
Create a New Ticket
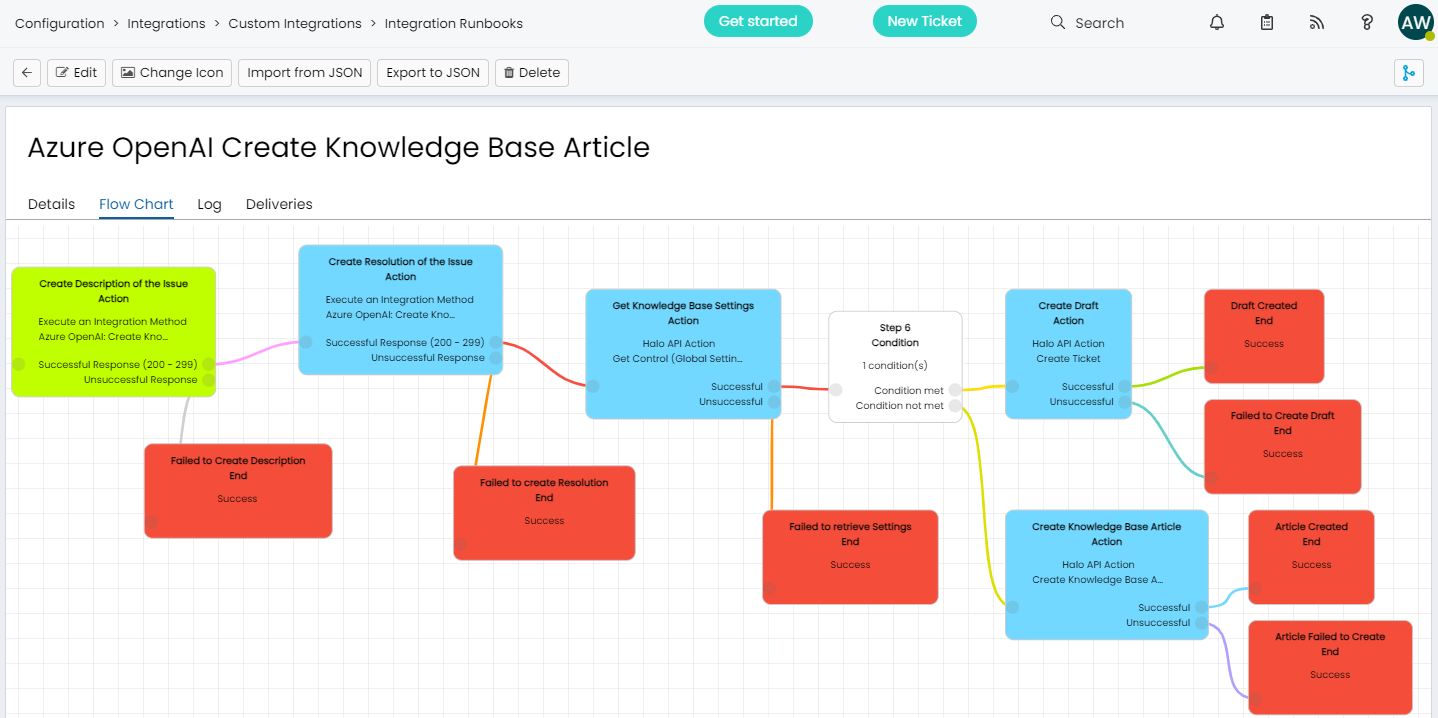925,21
